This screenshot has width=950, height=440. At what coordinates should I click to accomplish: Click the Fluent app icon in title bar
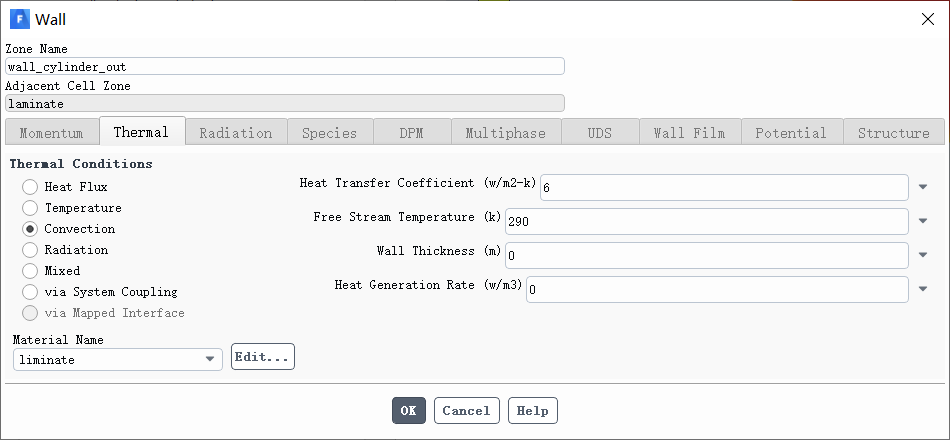pyautogui.click(x=20, y=19)
